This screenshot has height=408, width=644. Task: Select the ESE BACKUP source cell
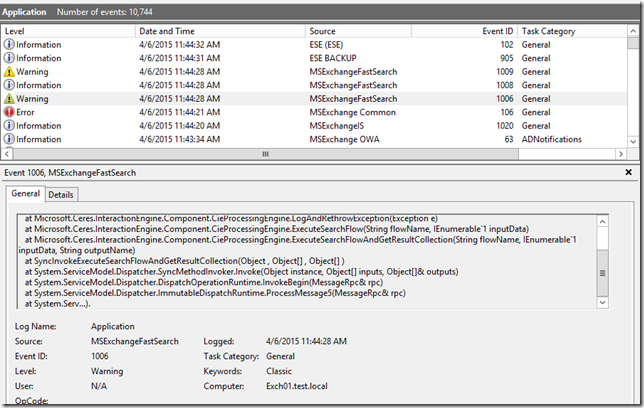coord(333,58)
